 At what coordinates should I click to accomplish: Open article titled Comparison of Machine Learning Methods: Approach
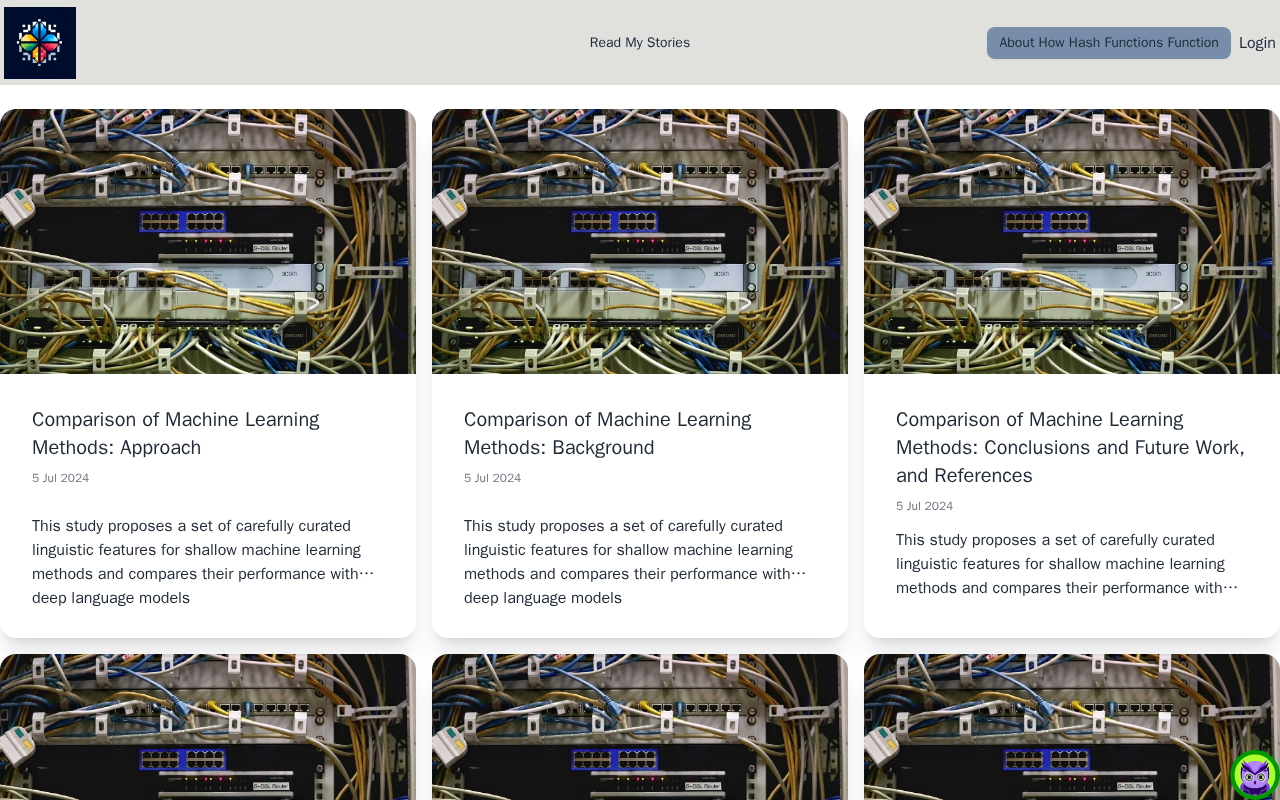tap(176, 433)
